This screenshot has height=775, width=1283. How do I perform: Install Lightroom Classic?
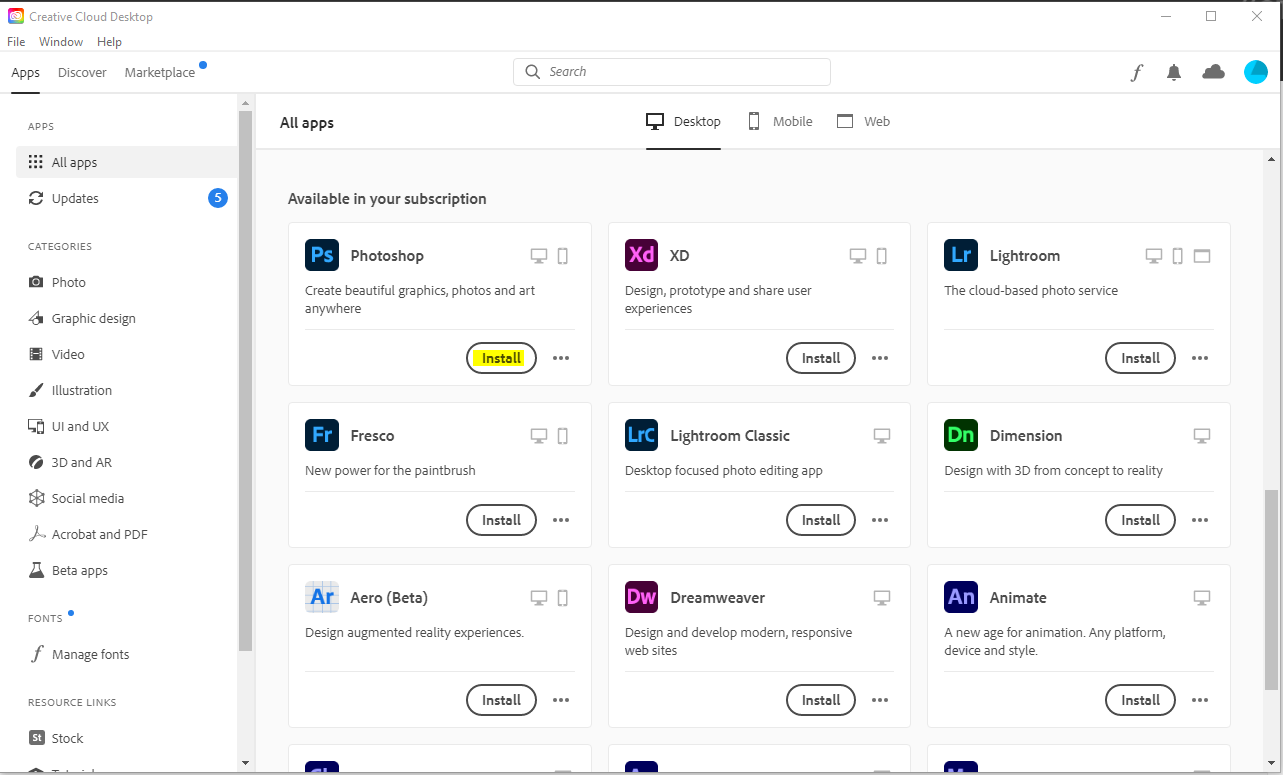[821, 520]
